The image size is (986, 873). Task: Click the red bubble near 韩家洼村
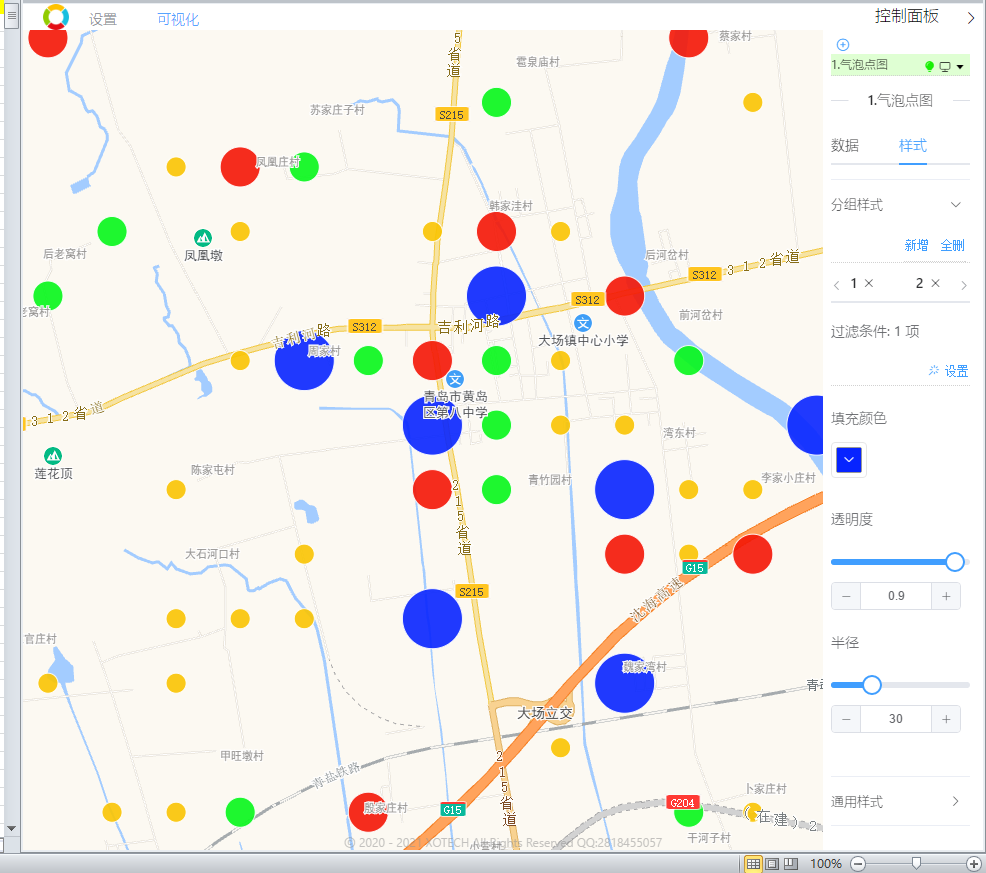point(496,231)
